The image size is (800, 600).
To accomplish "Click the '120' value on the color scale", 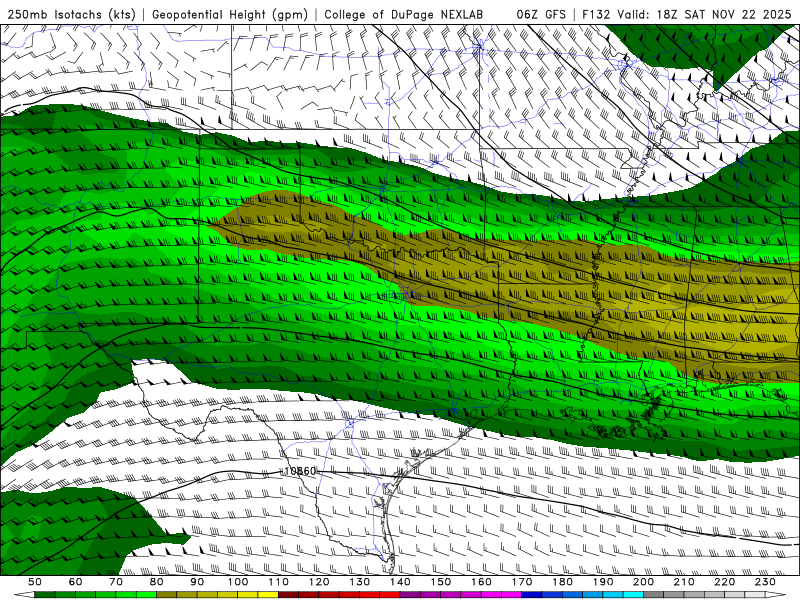I will [x=319, y=582].
